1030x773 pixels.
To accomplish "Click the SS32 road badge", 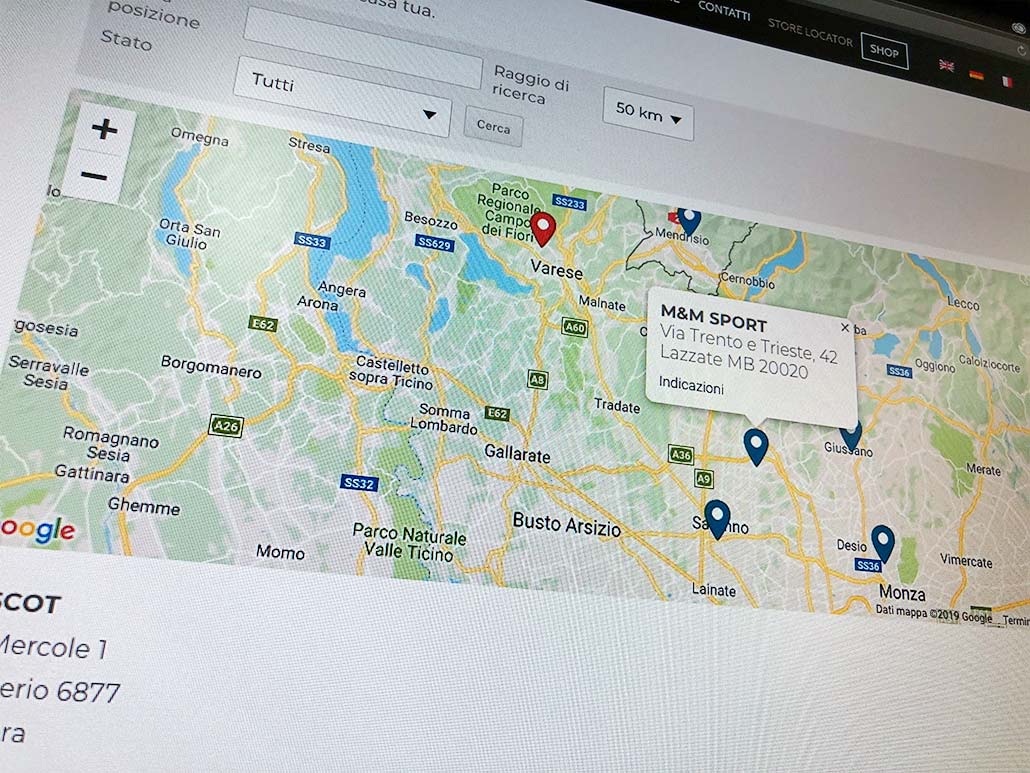I will (359, 483).
